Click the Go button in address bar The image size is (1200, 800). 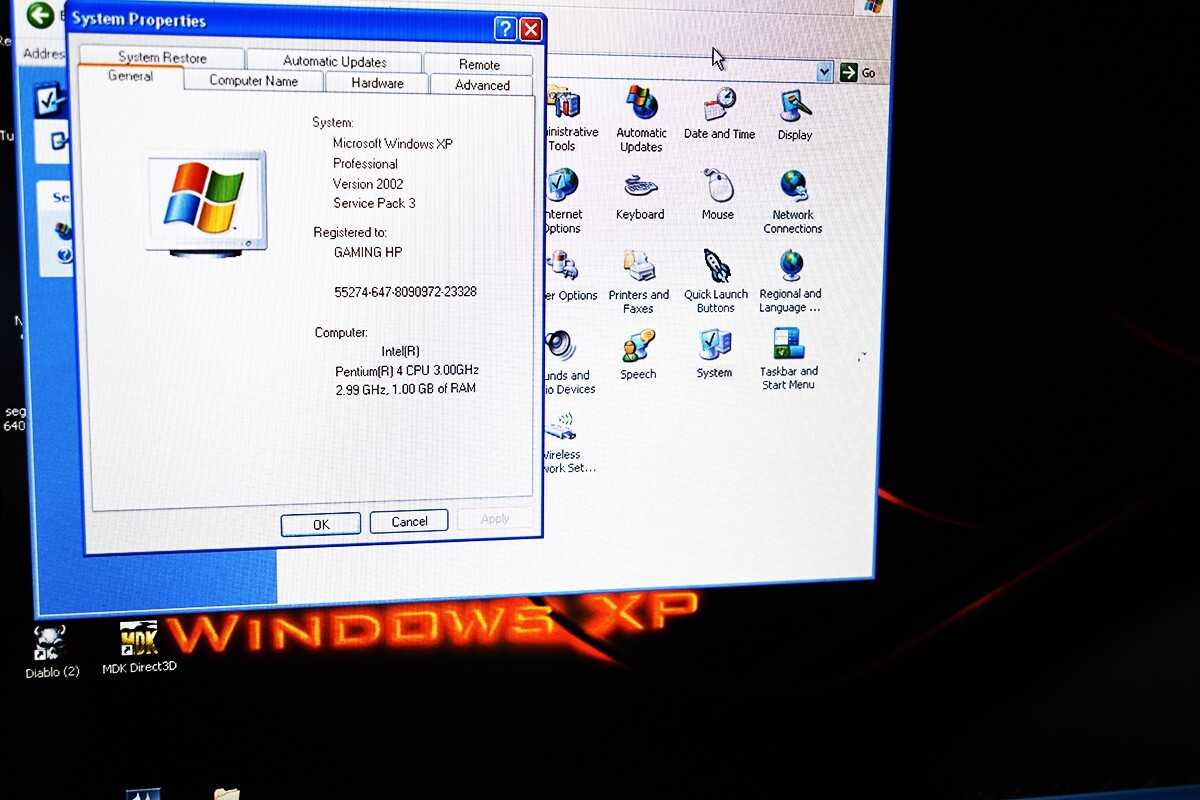pyautogui.click(x=858, y=72)
